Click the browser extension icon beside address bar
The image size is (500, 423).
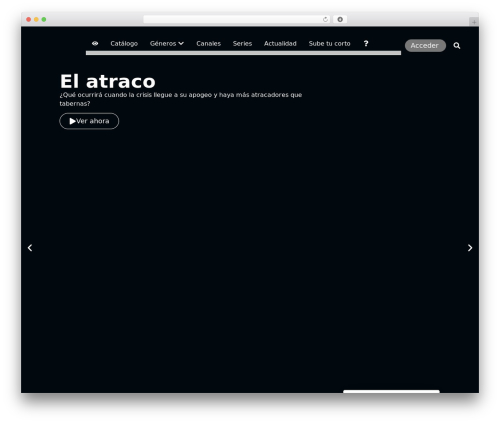(340, 19)
